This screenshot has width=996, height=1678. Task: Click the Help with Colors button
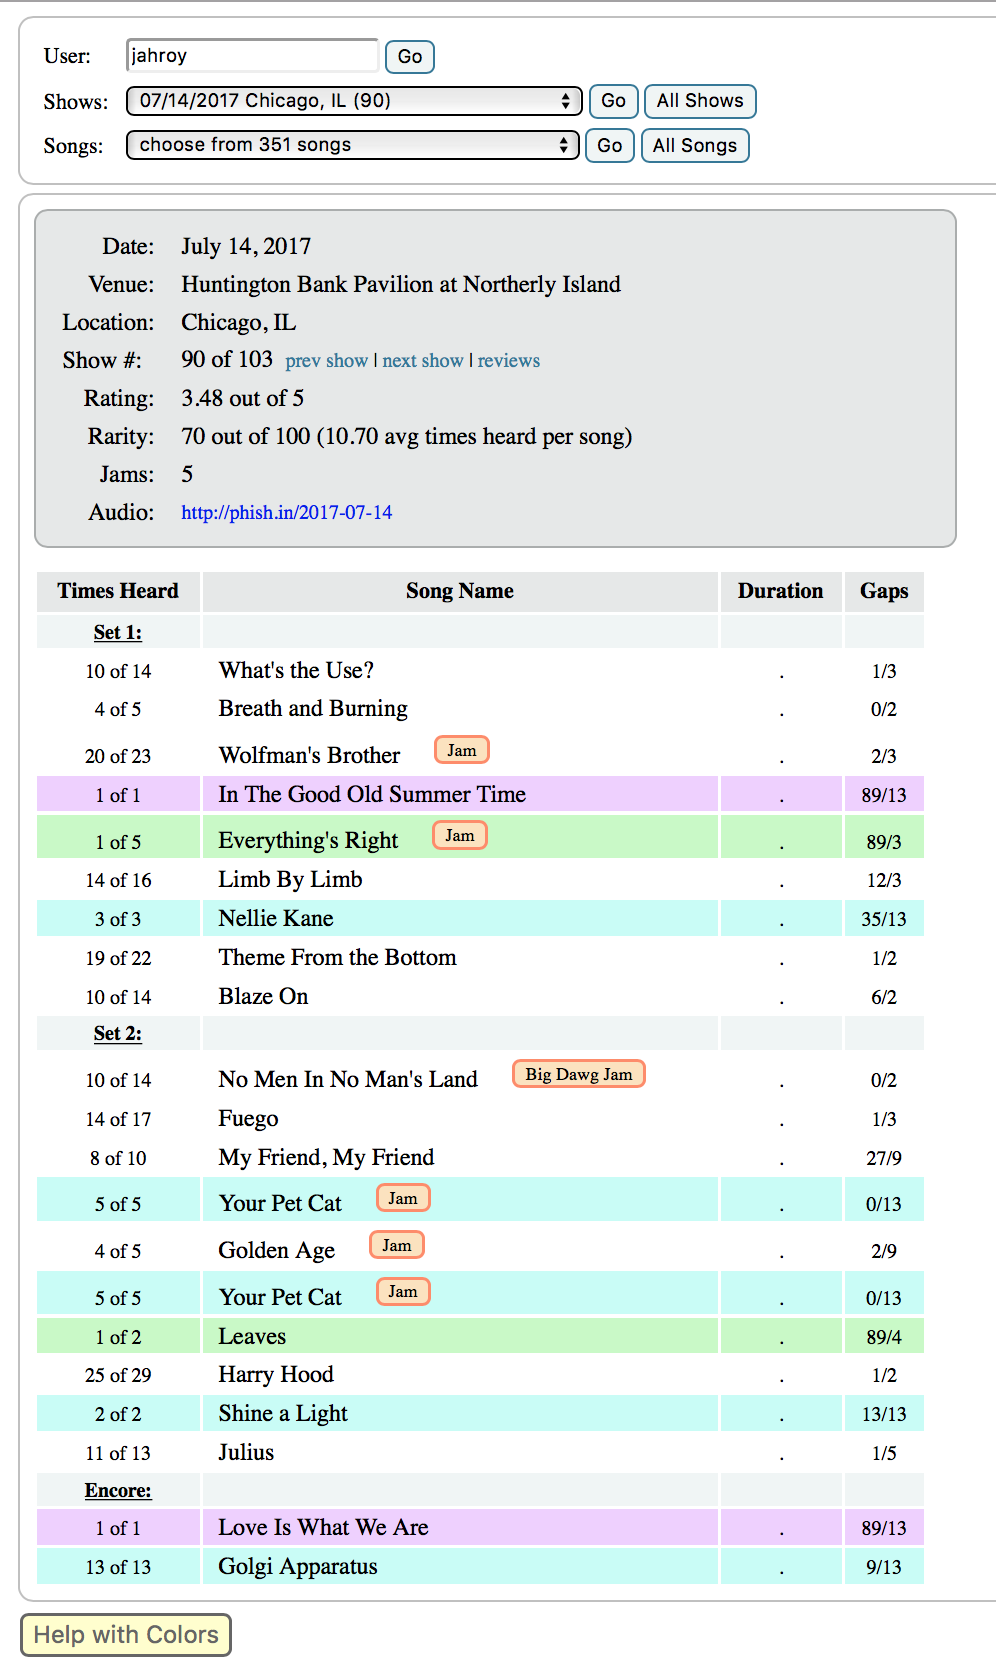point(126,1635)
